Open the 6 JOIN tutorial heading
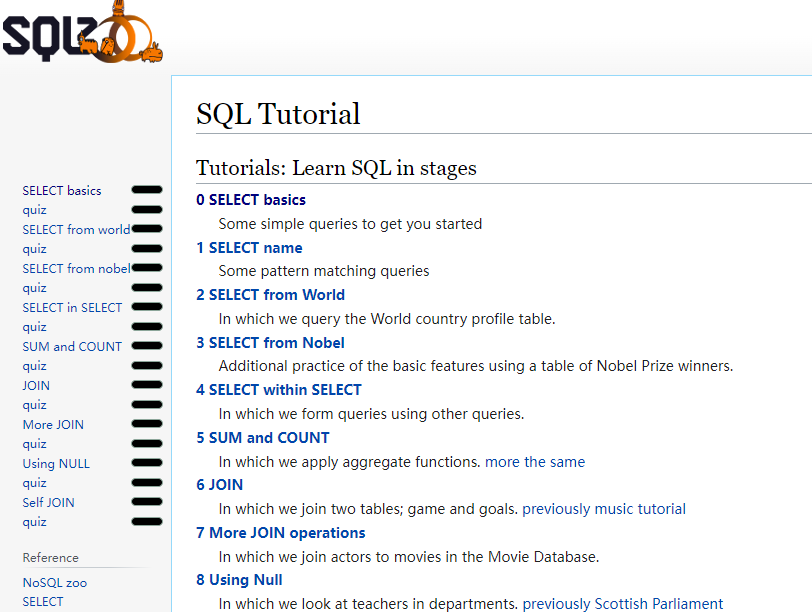Image resolution: width=812 pixels, height=612 pixels. [220, 485]
